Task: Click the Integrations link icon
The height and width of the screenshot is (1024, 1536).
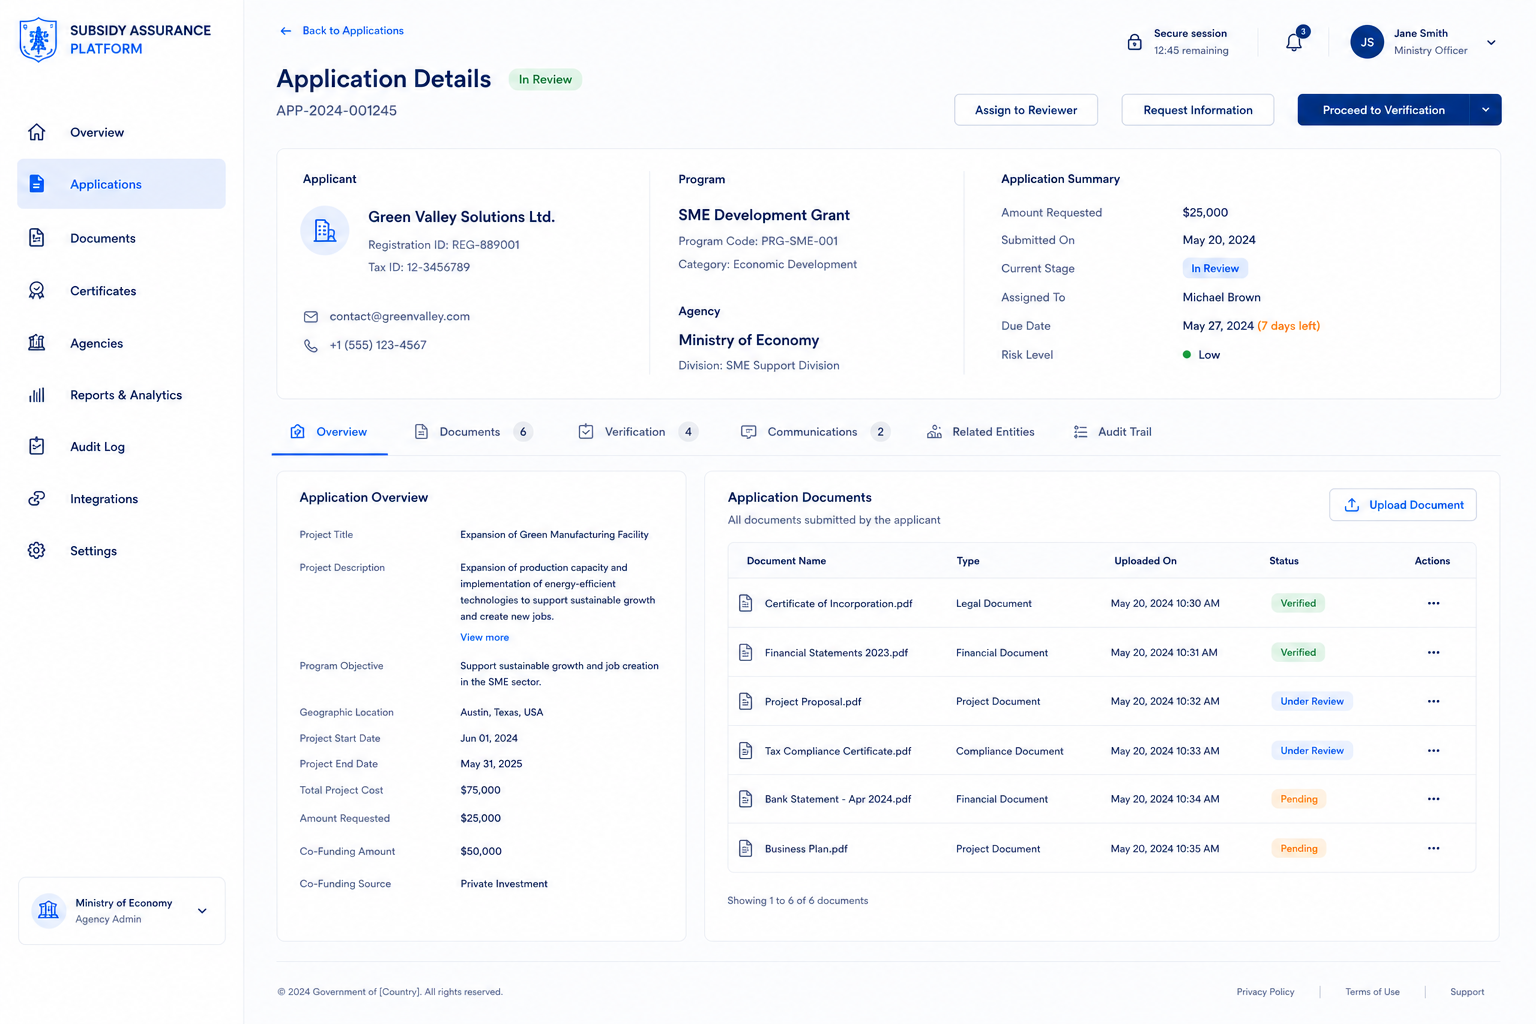Action: point(37,499)
